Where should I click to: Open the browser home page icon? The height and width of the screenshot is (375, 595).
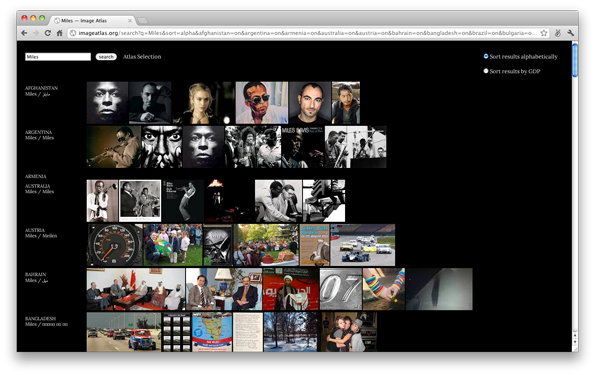pyautogui.click(x=60, y=33)
